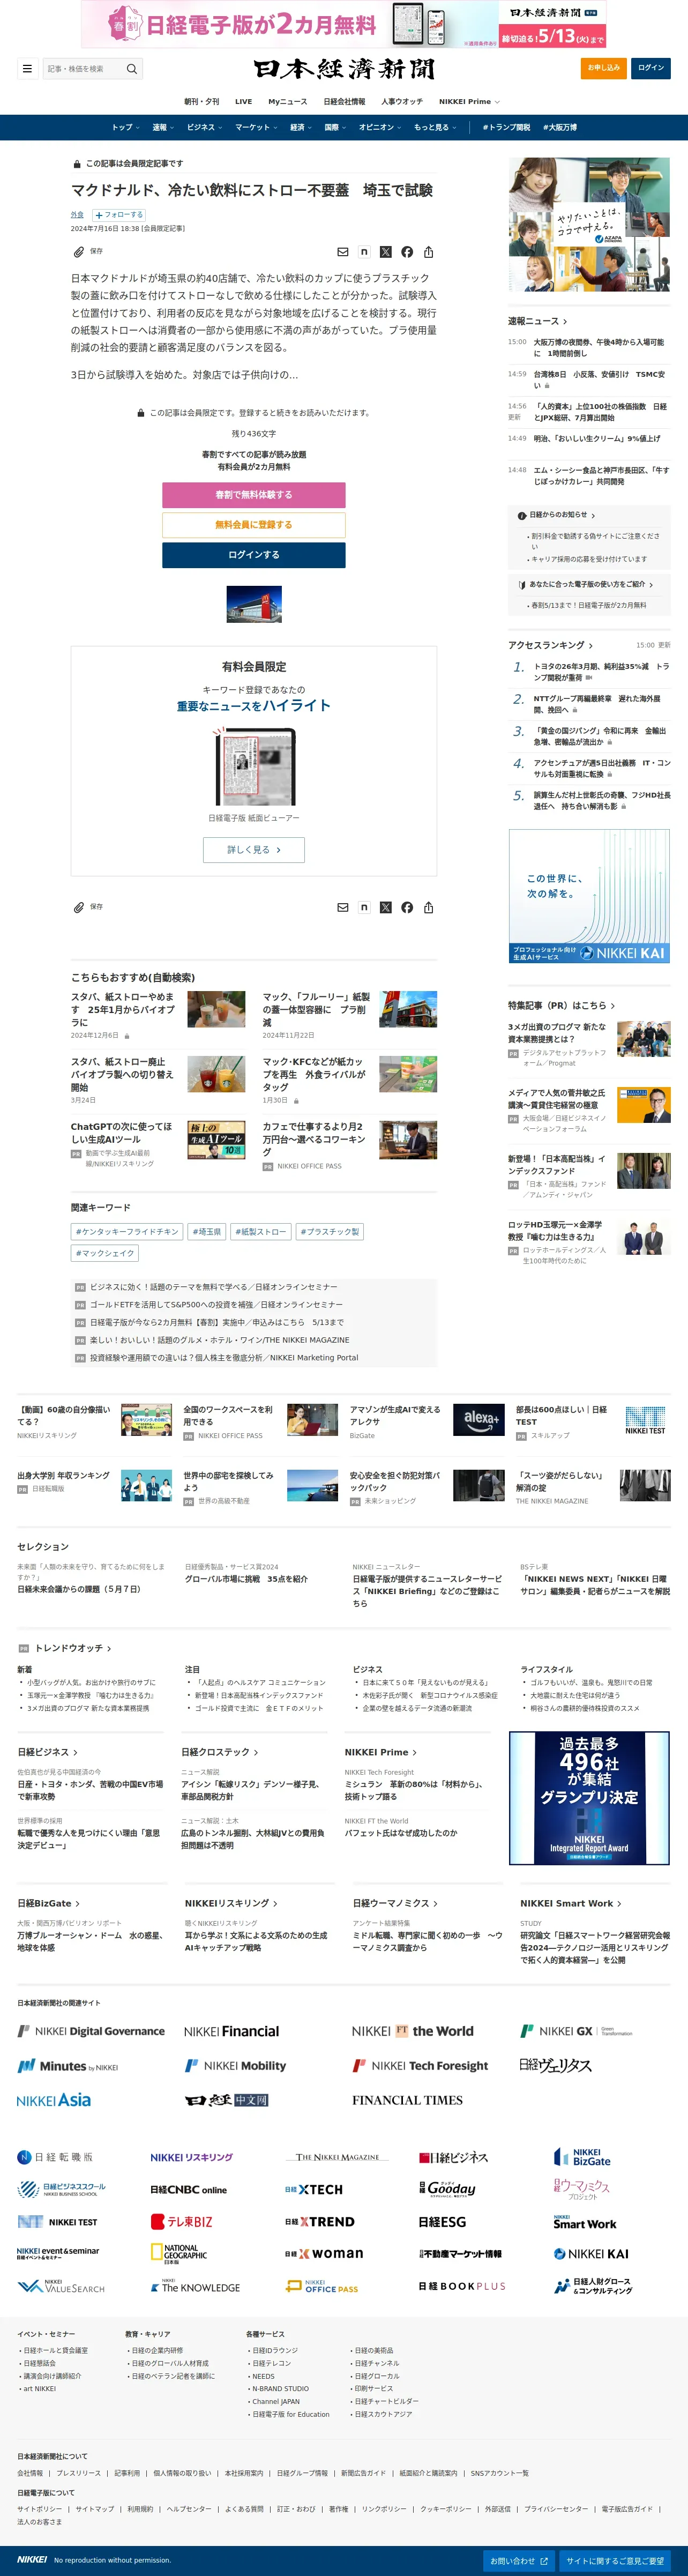Click #紙製ストロー keyword tag
The height and width of the screenshot is (2576, 688).
(260, 1232)
